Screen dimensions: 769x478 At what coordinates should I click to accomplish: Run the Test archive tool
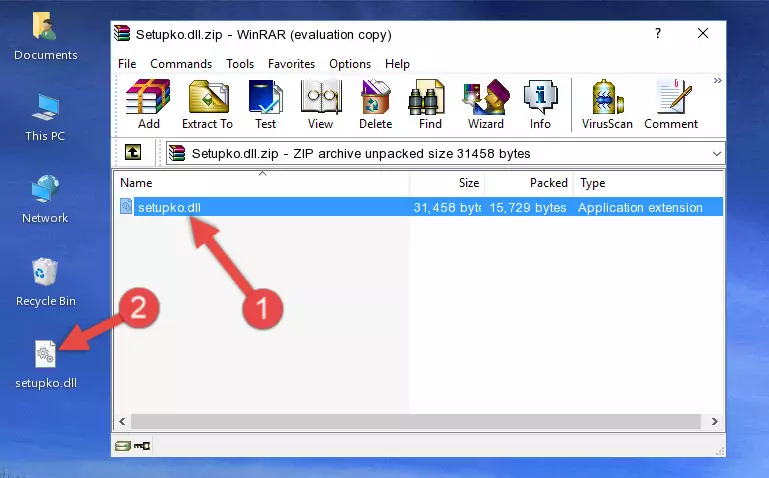coord(265,104)
